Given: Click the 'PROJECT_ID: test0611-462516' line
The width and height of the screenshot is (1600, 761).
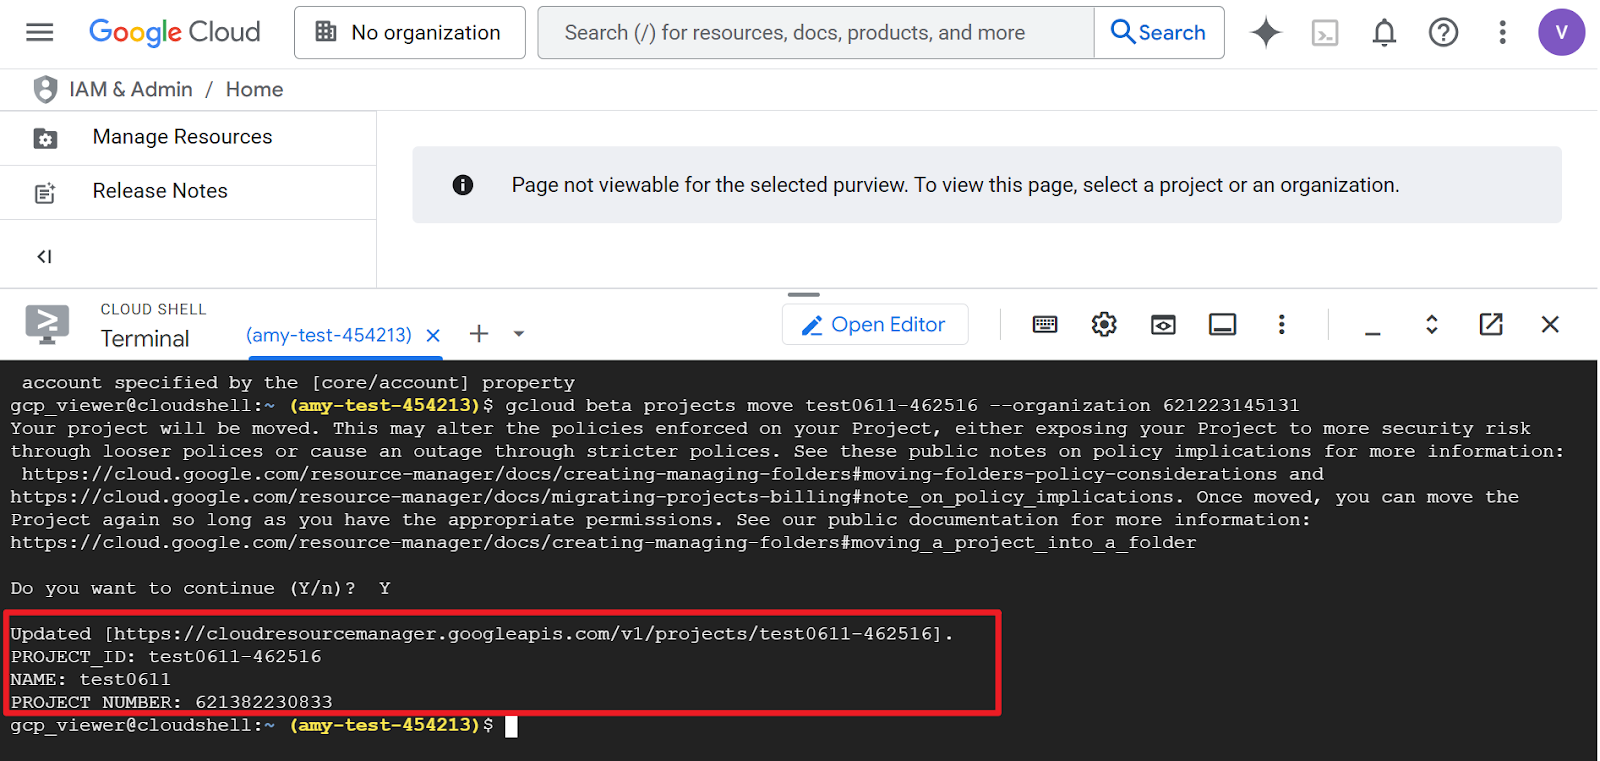Looking at the screenshot, I should click(x=166, y=657).
